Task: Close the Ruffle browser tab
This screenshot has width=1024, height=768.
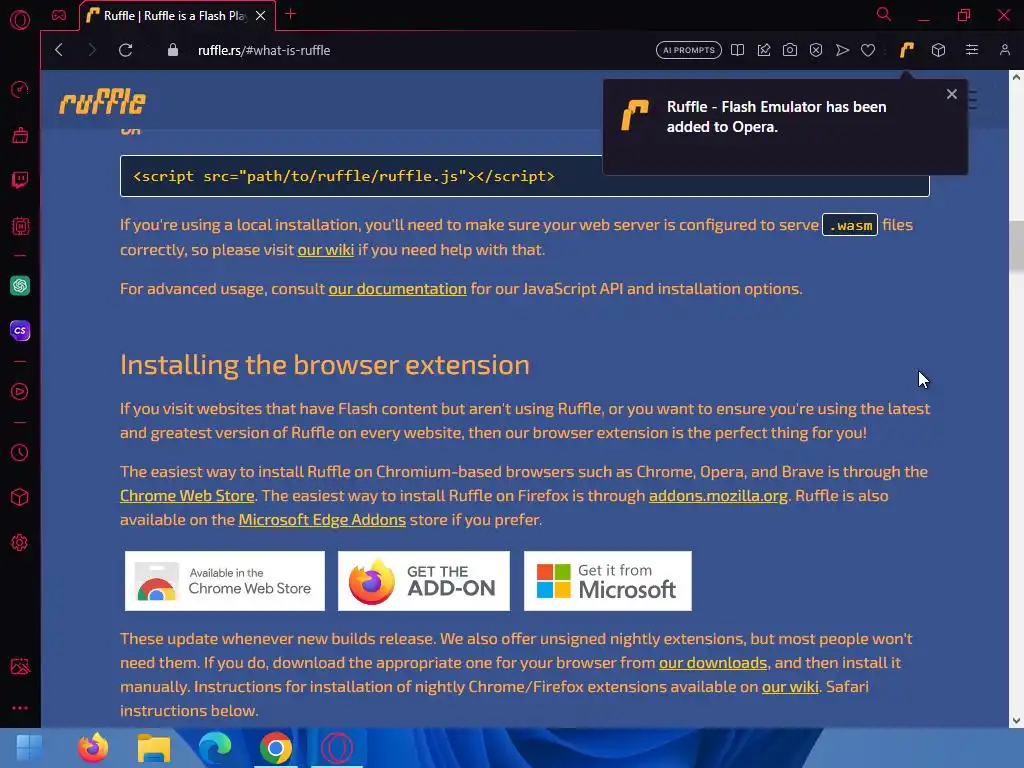Action: [261, 16]
